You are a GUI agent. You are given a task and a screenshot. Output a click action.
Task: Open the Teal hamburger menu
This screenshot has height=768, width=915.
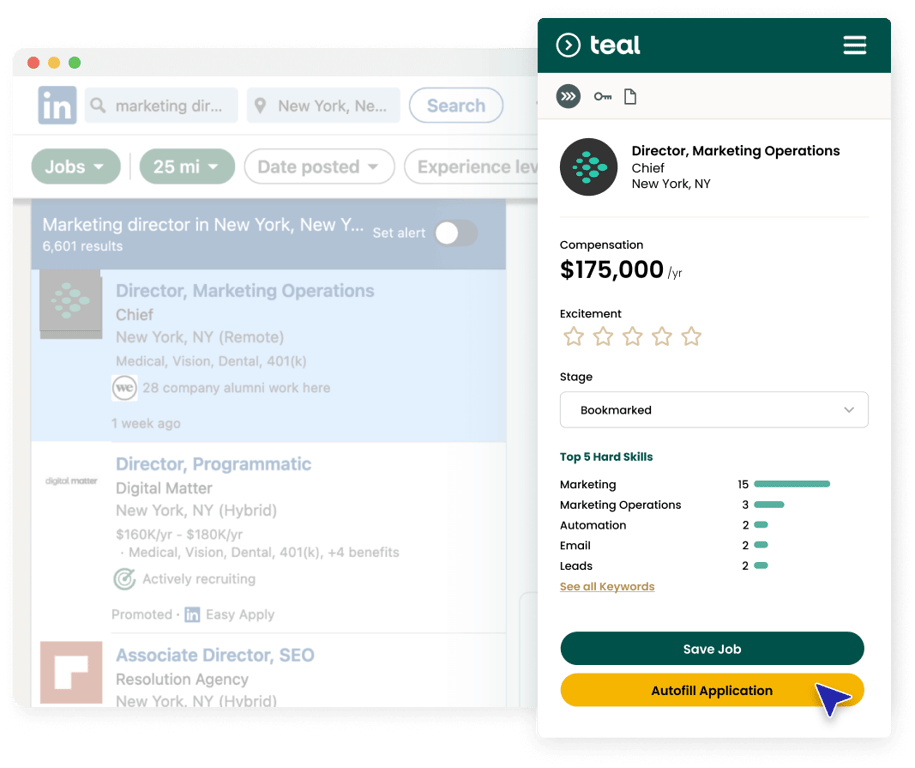(854, 45)
